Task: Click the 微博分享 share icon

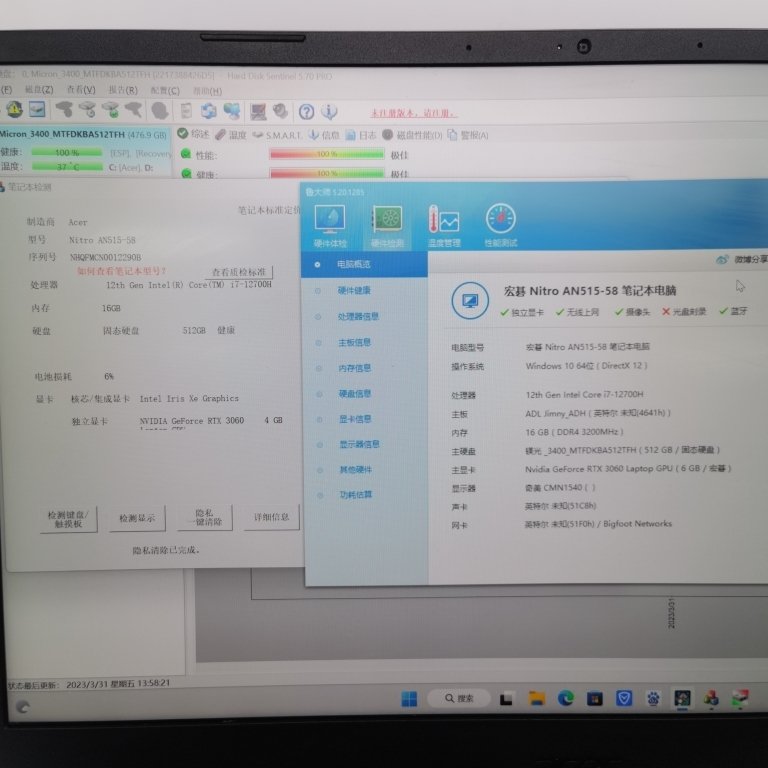Action: point(723,260)
